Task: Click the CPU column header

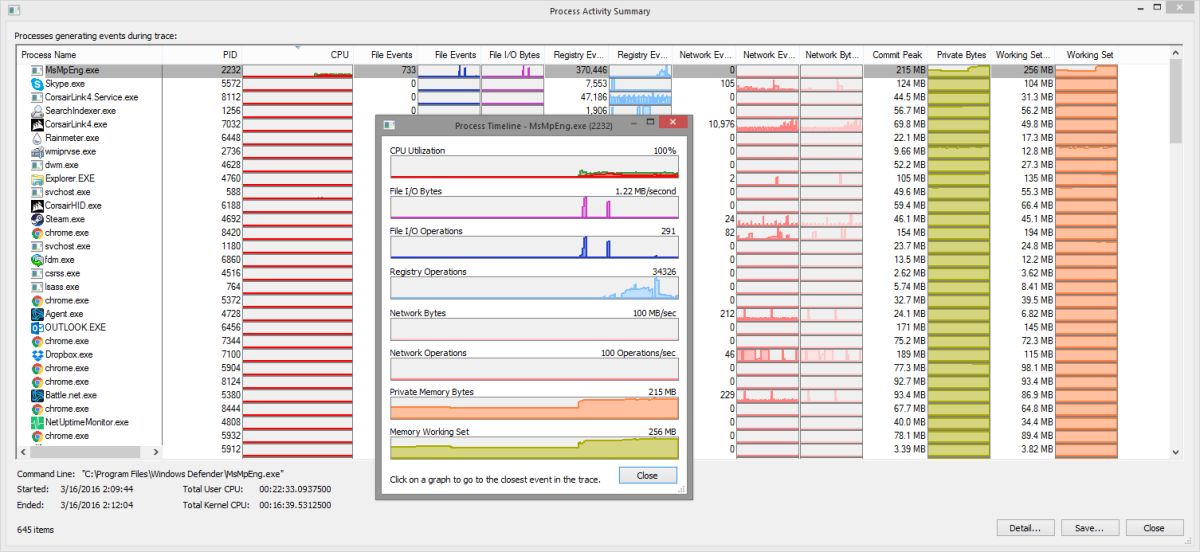Action: [298, 54]
